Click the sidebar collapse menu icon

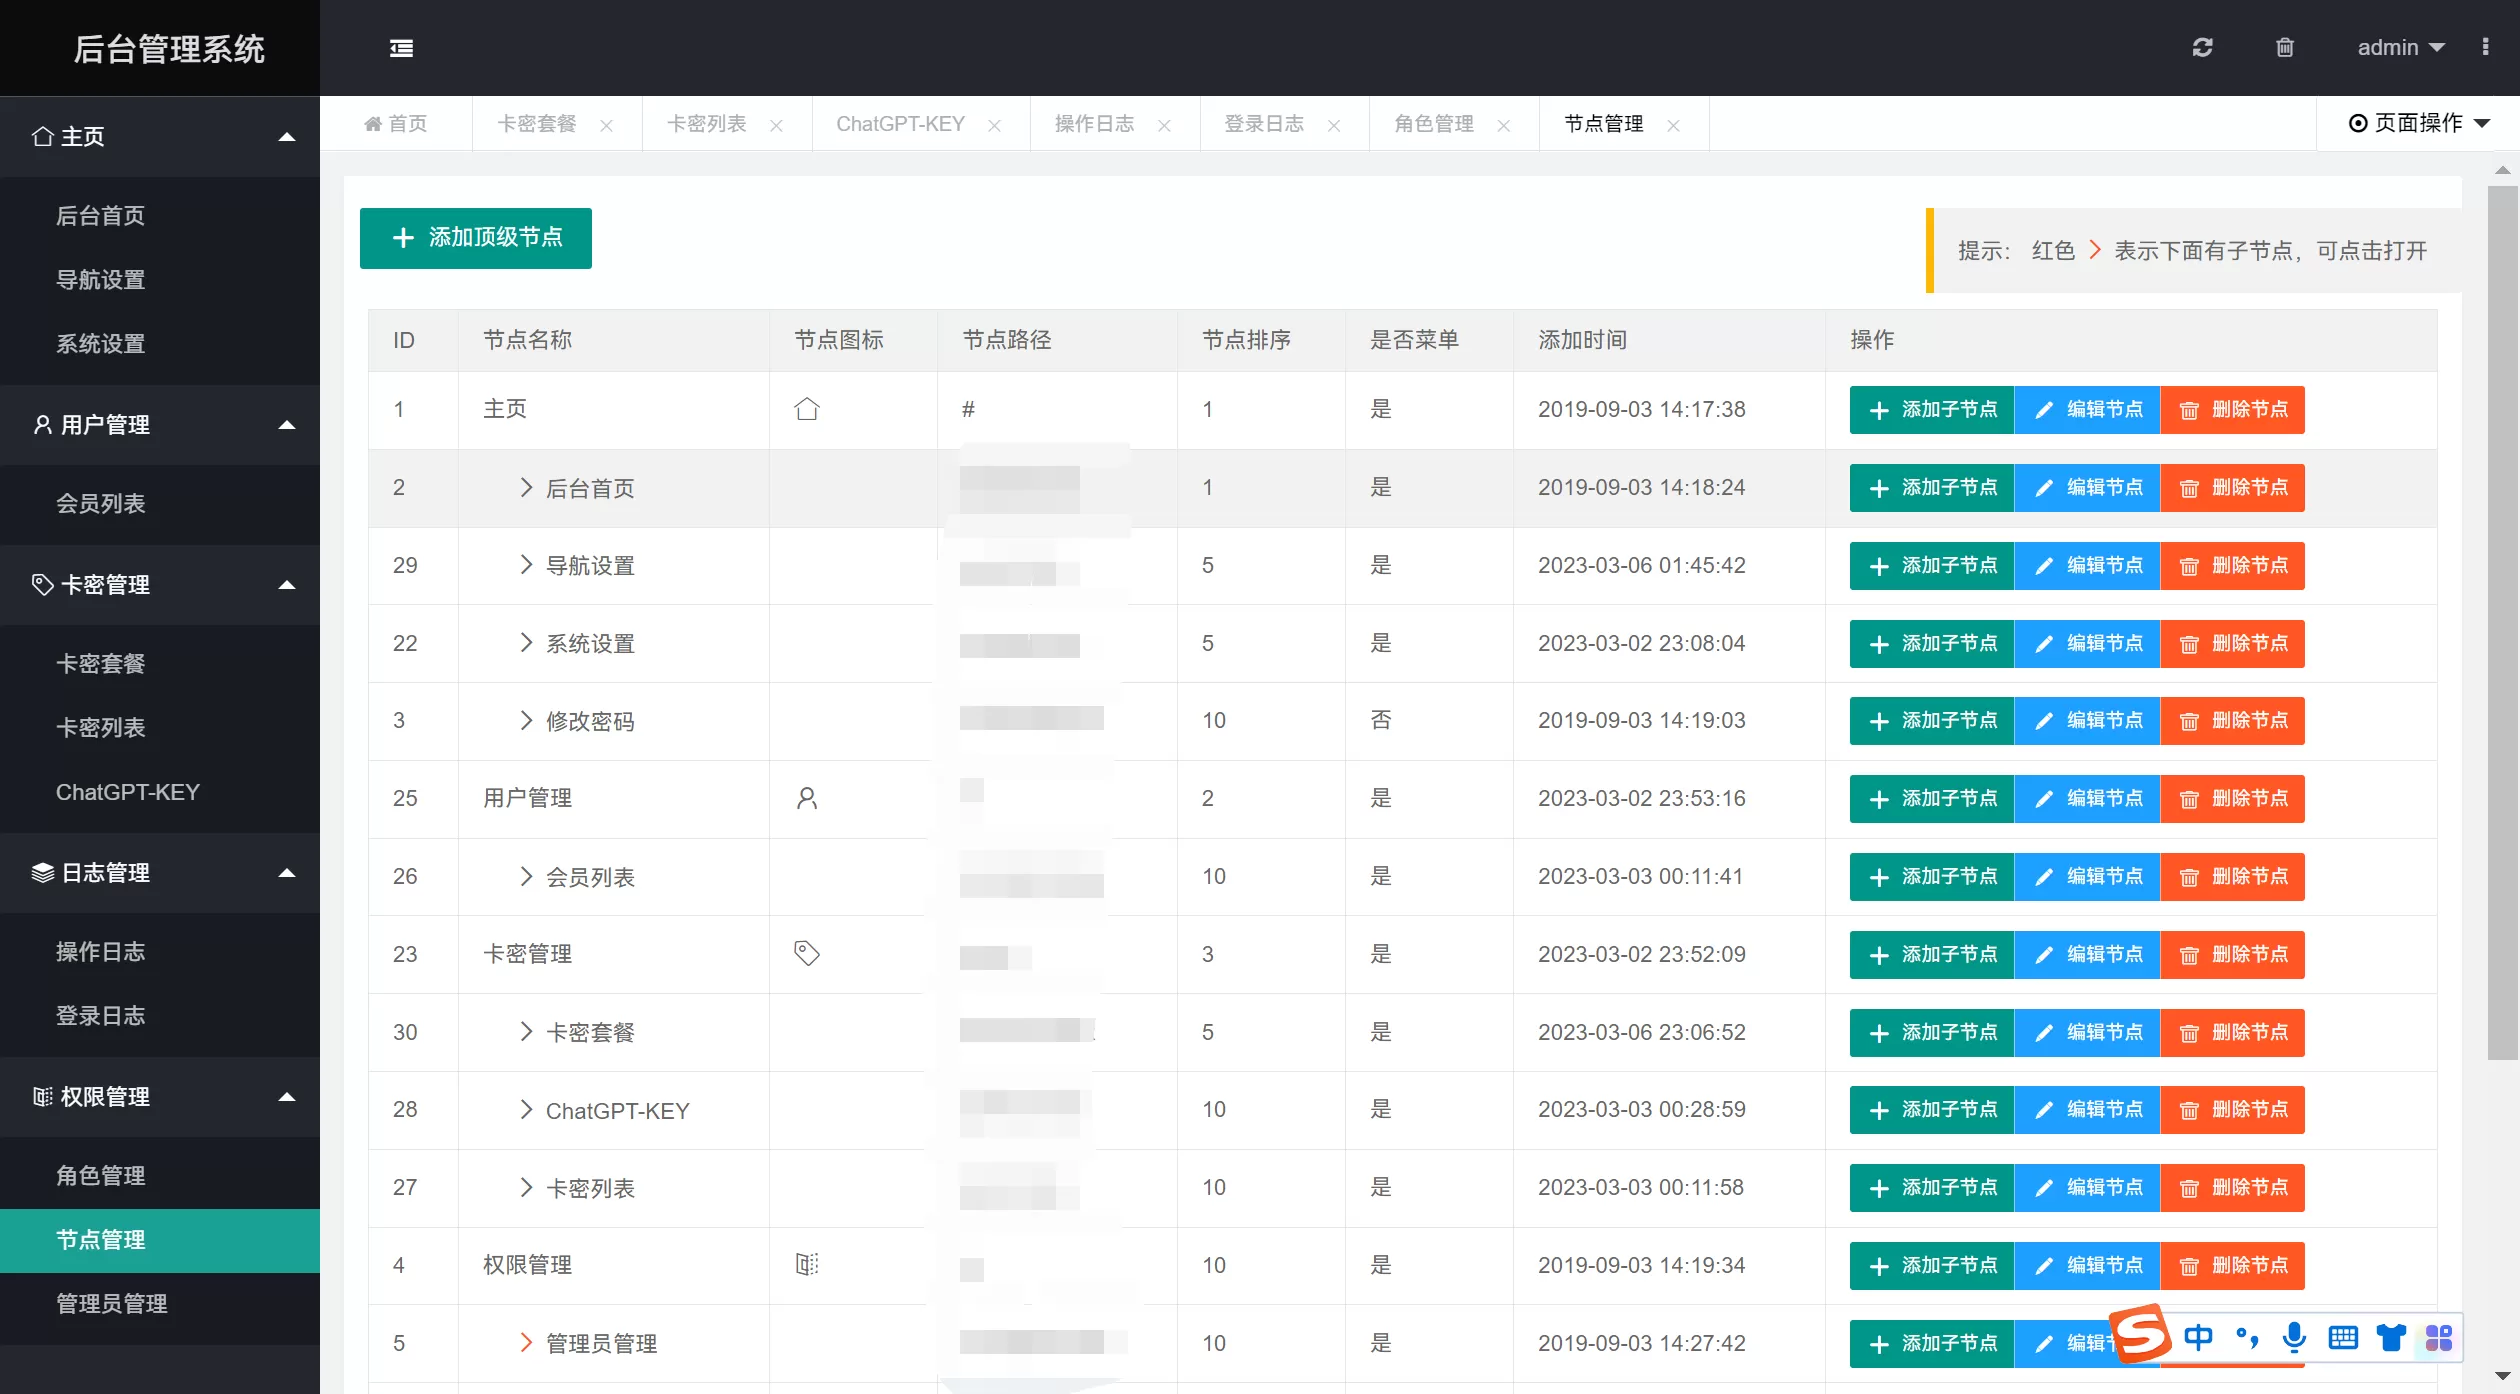point(401,48)
